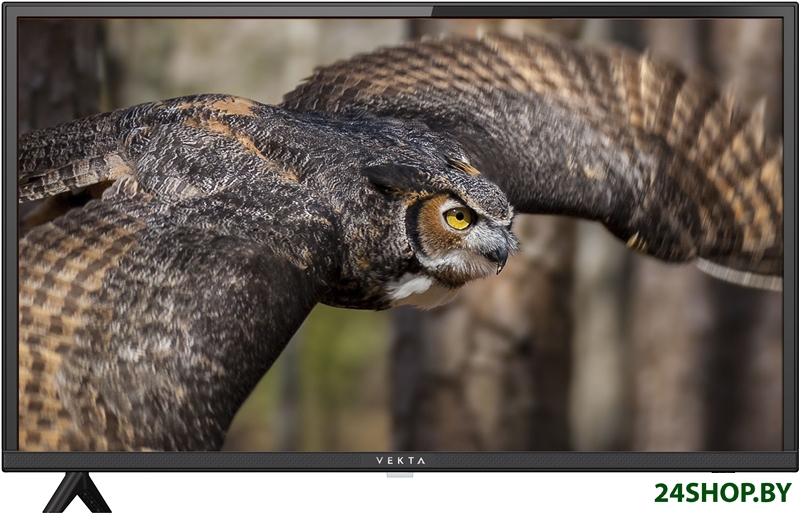Click the "24" digits in the watermark
Image resolution: width=800 pixels, height=513 pixels.
[669, 492]
